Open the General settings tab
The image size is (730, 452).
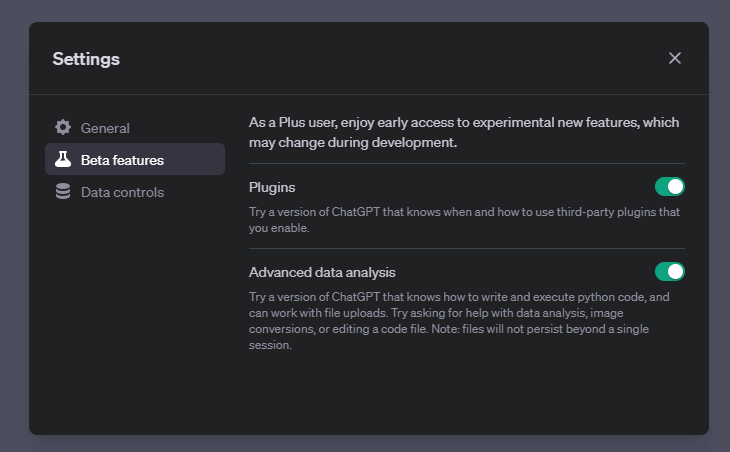[105, 128]
